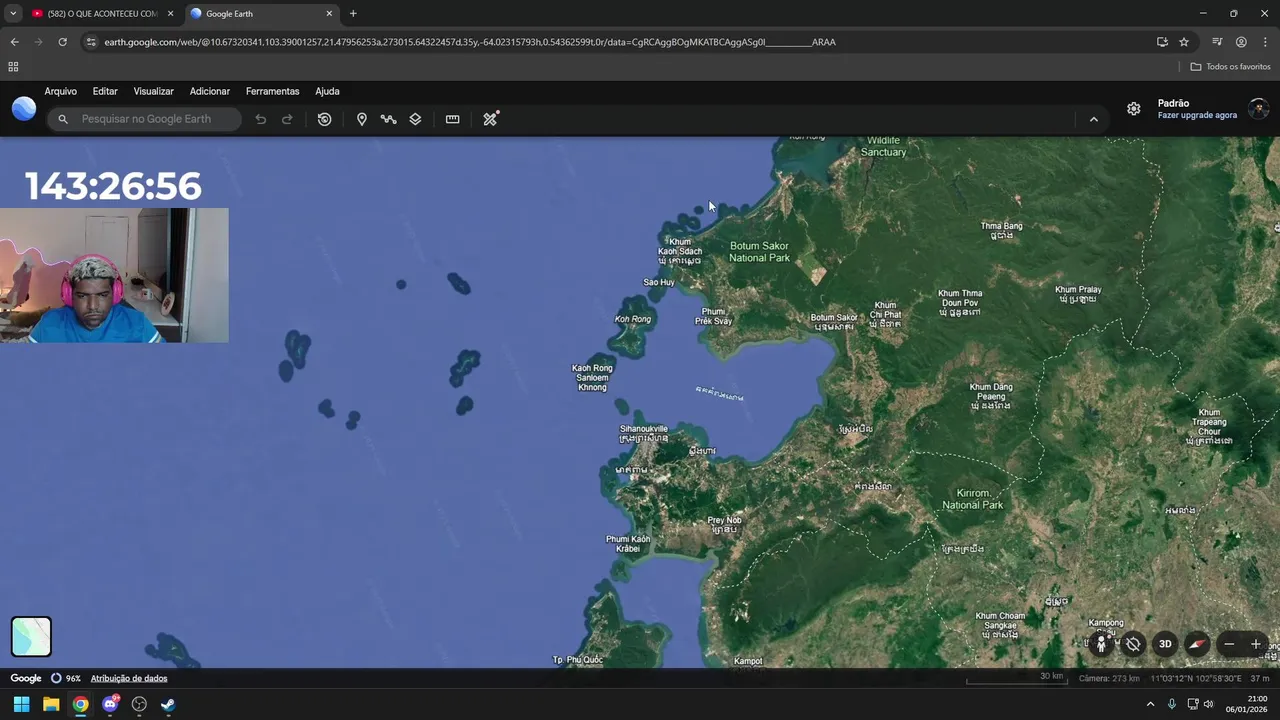Open the apps grid in bookmarks bar
Screen dimensions: 1280x720
click(x=13, y=67)
